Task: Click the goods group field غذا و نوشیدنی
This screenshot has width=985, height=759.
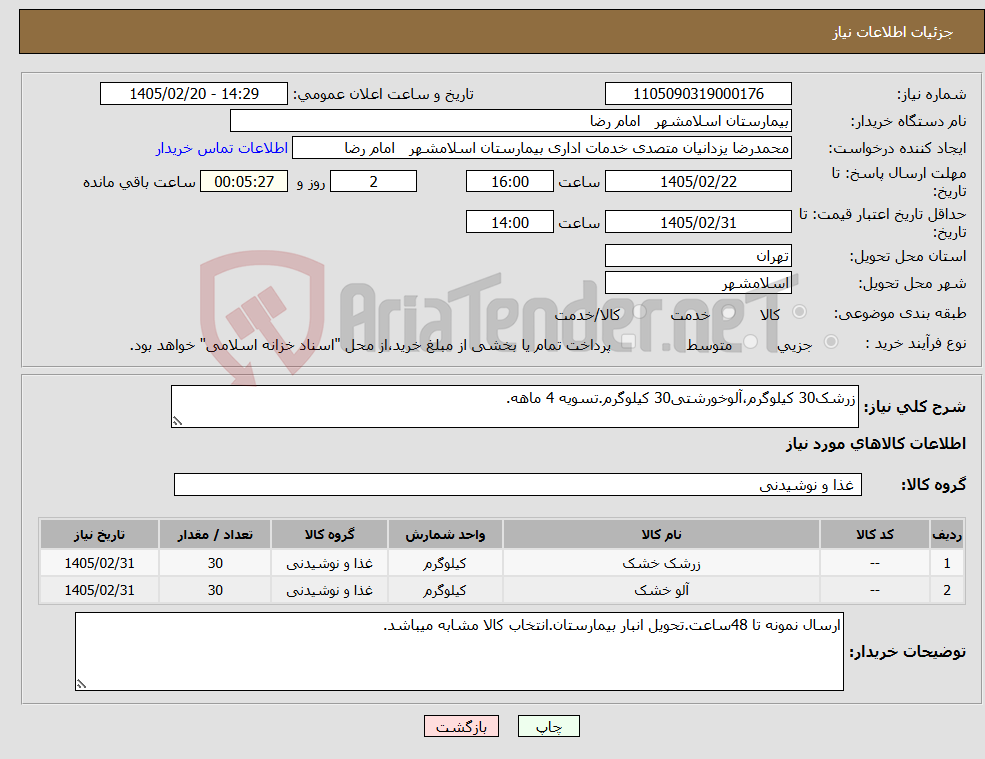Action: pos(518,484)
